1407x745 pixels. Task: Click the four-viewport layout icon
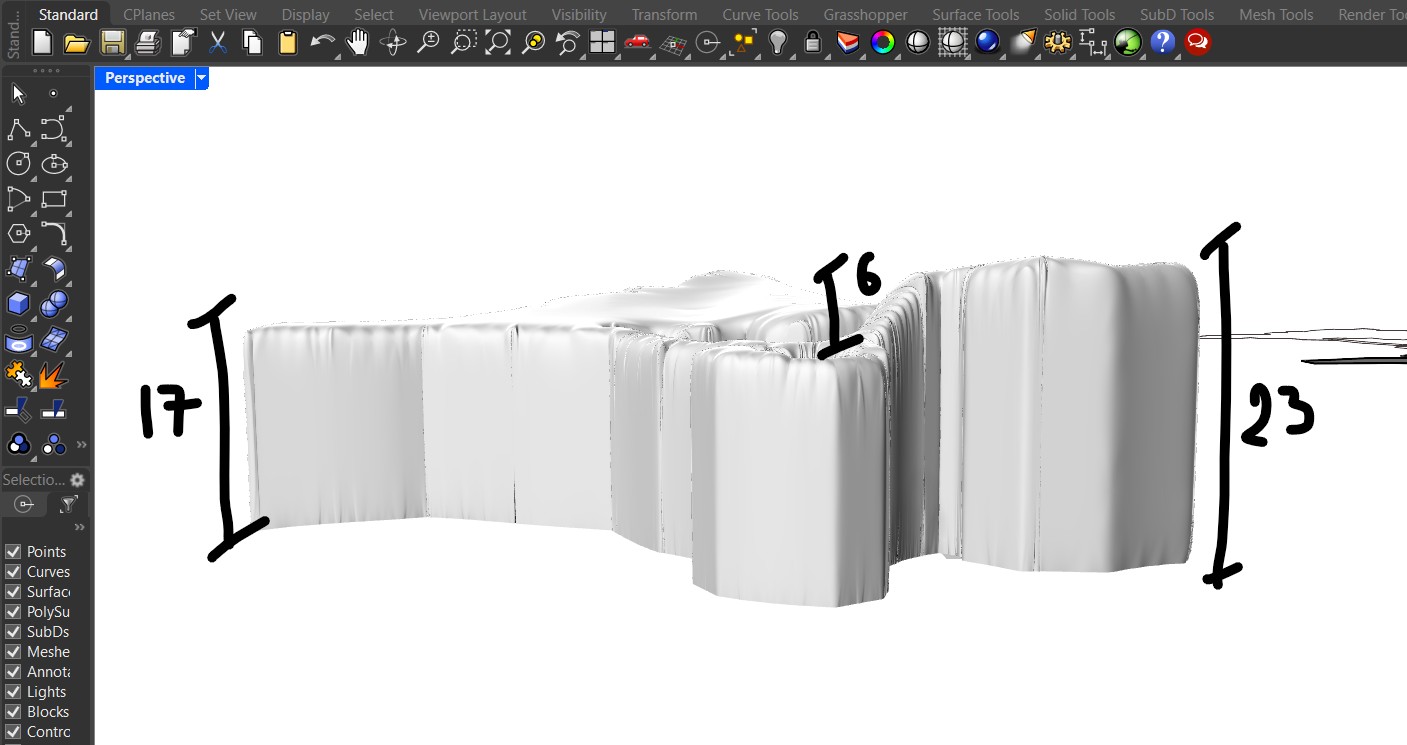(x=602, y=43)
